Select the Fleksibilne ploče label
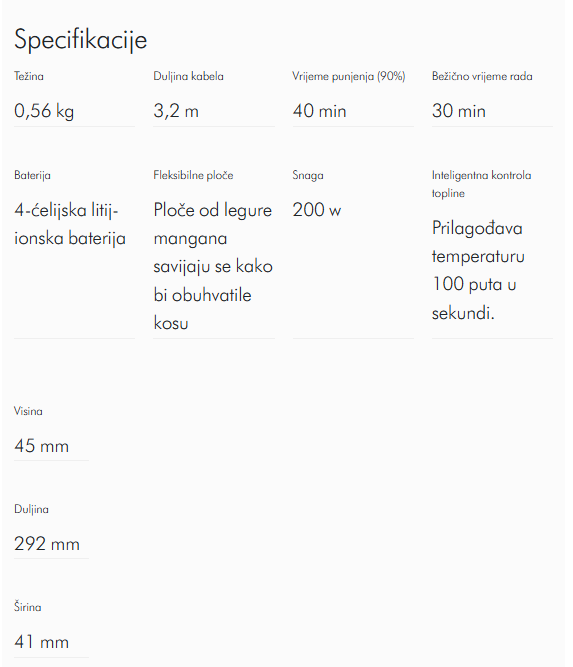Image resolution: width=573 pixels, height=667 pixels. coord(193,175)
